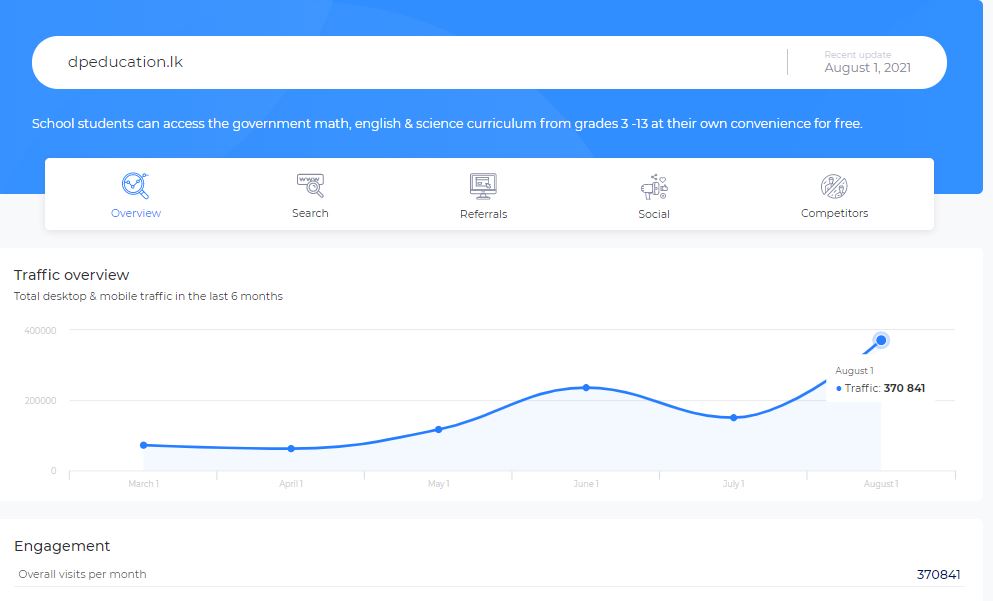Screen dimensions: 993x601
Task: Click the May 1 chart data point
Action: [438, 429]
